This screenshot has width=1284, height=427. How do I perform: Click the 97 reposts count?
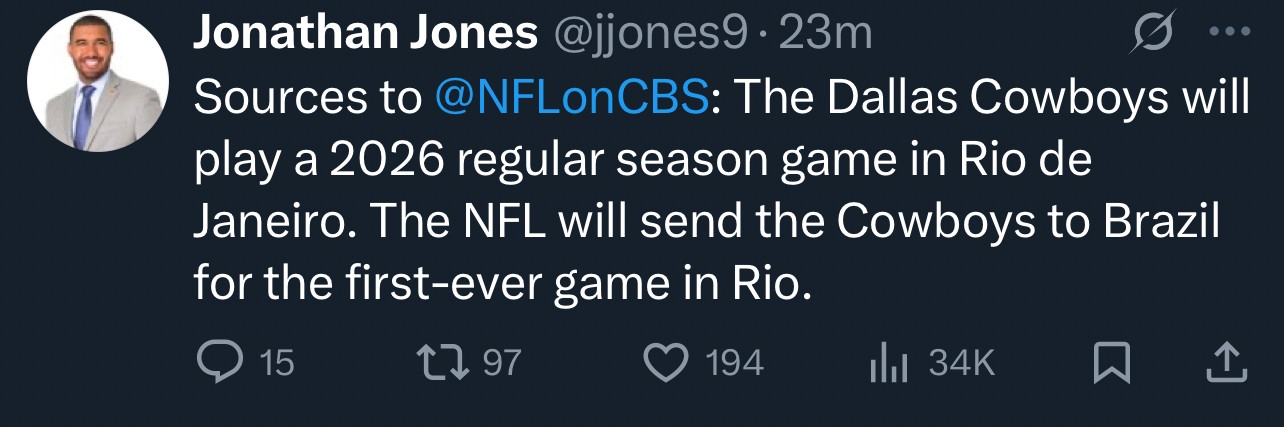pyautogui.click(x=502, y=363)
